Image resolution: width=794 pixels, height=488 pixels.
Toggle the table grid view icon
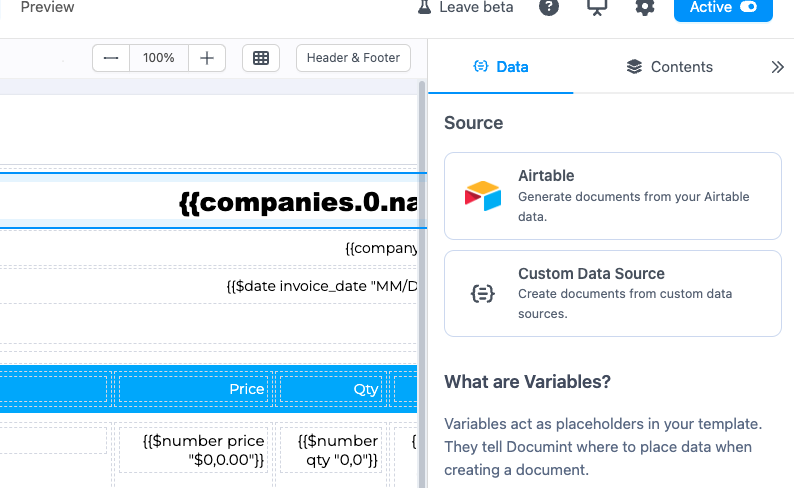point(261,58)
